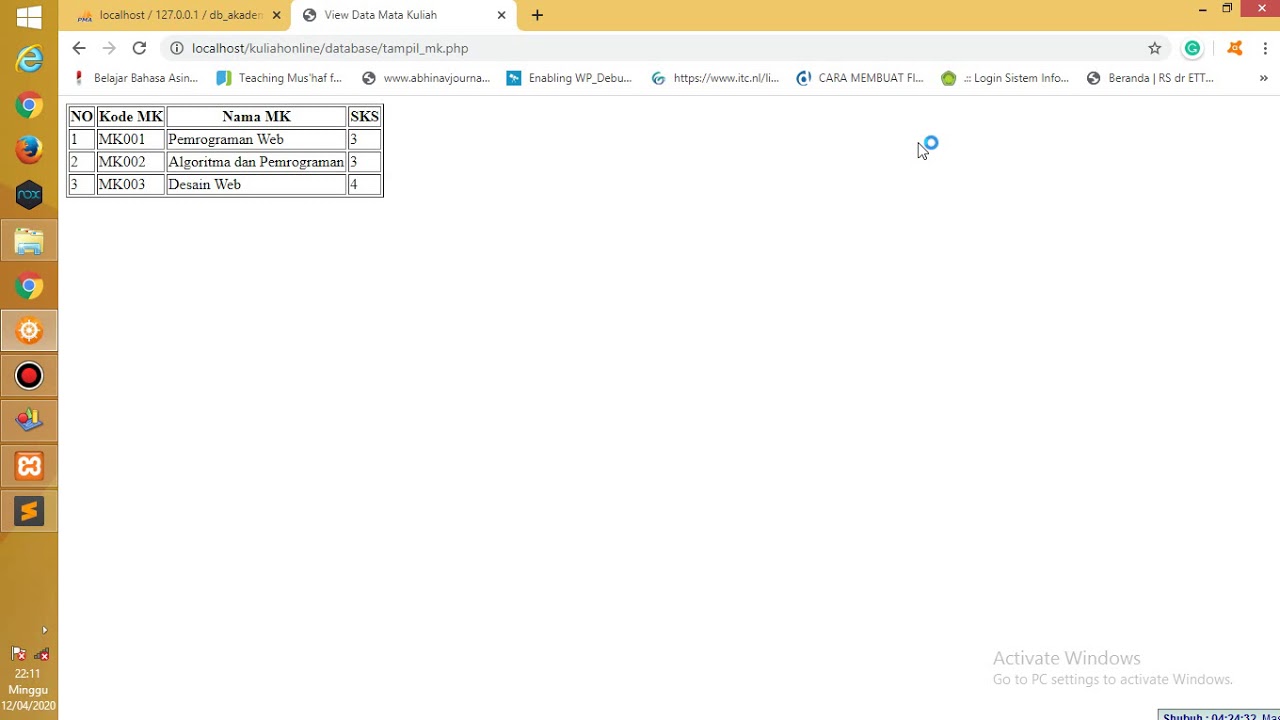This screenshot has height=720, width=1280.
Task: Launch Internet Explorer from the taskbar
Action: 29,60
